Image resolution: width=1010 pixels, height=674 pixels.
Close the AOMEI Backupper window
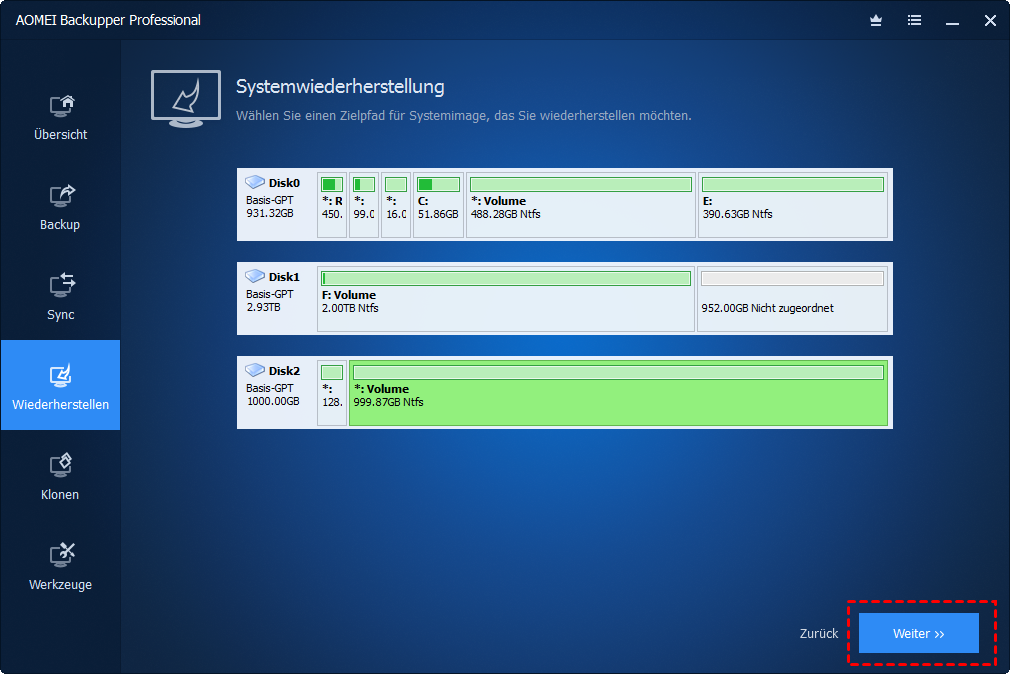[x=991, y=21]
